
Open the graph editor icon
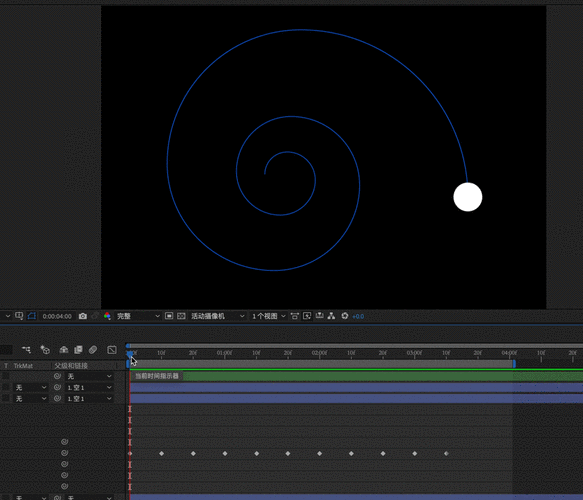click(112, 349)
